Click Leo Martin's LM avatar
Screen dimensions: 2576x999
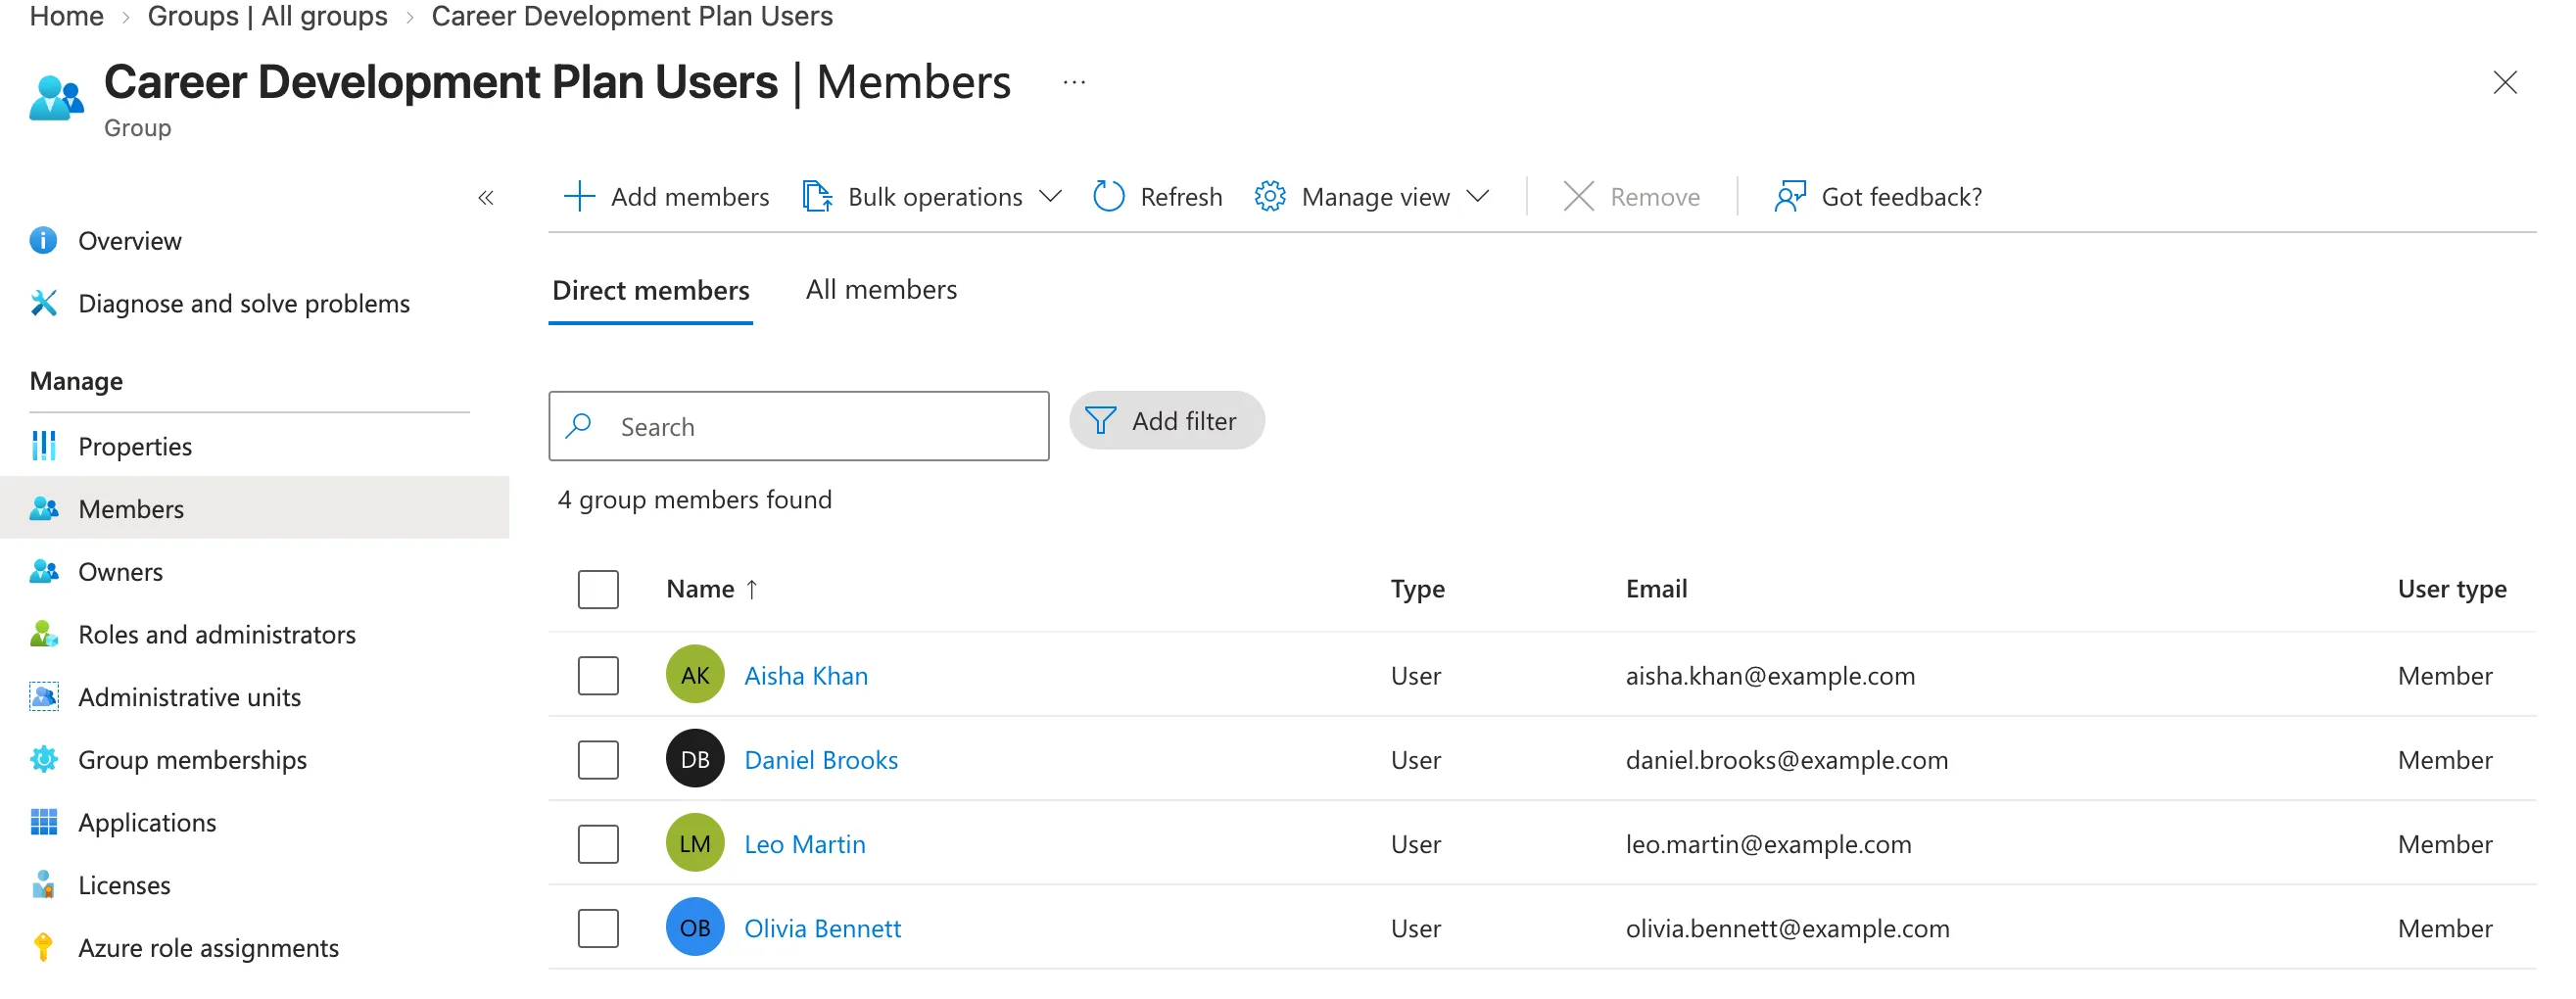tap(695, 844)
